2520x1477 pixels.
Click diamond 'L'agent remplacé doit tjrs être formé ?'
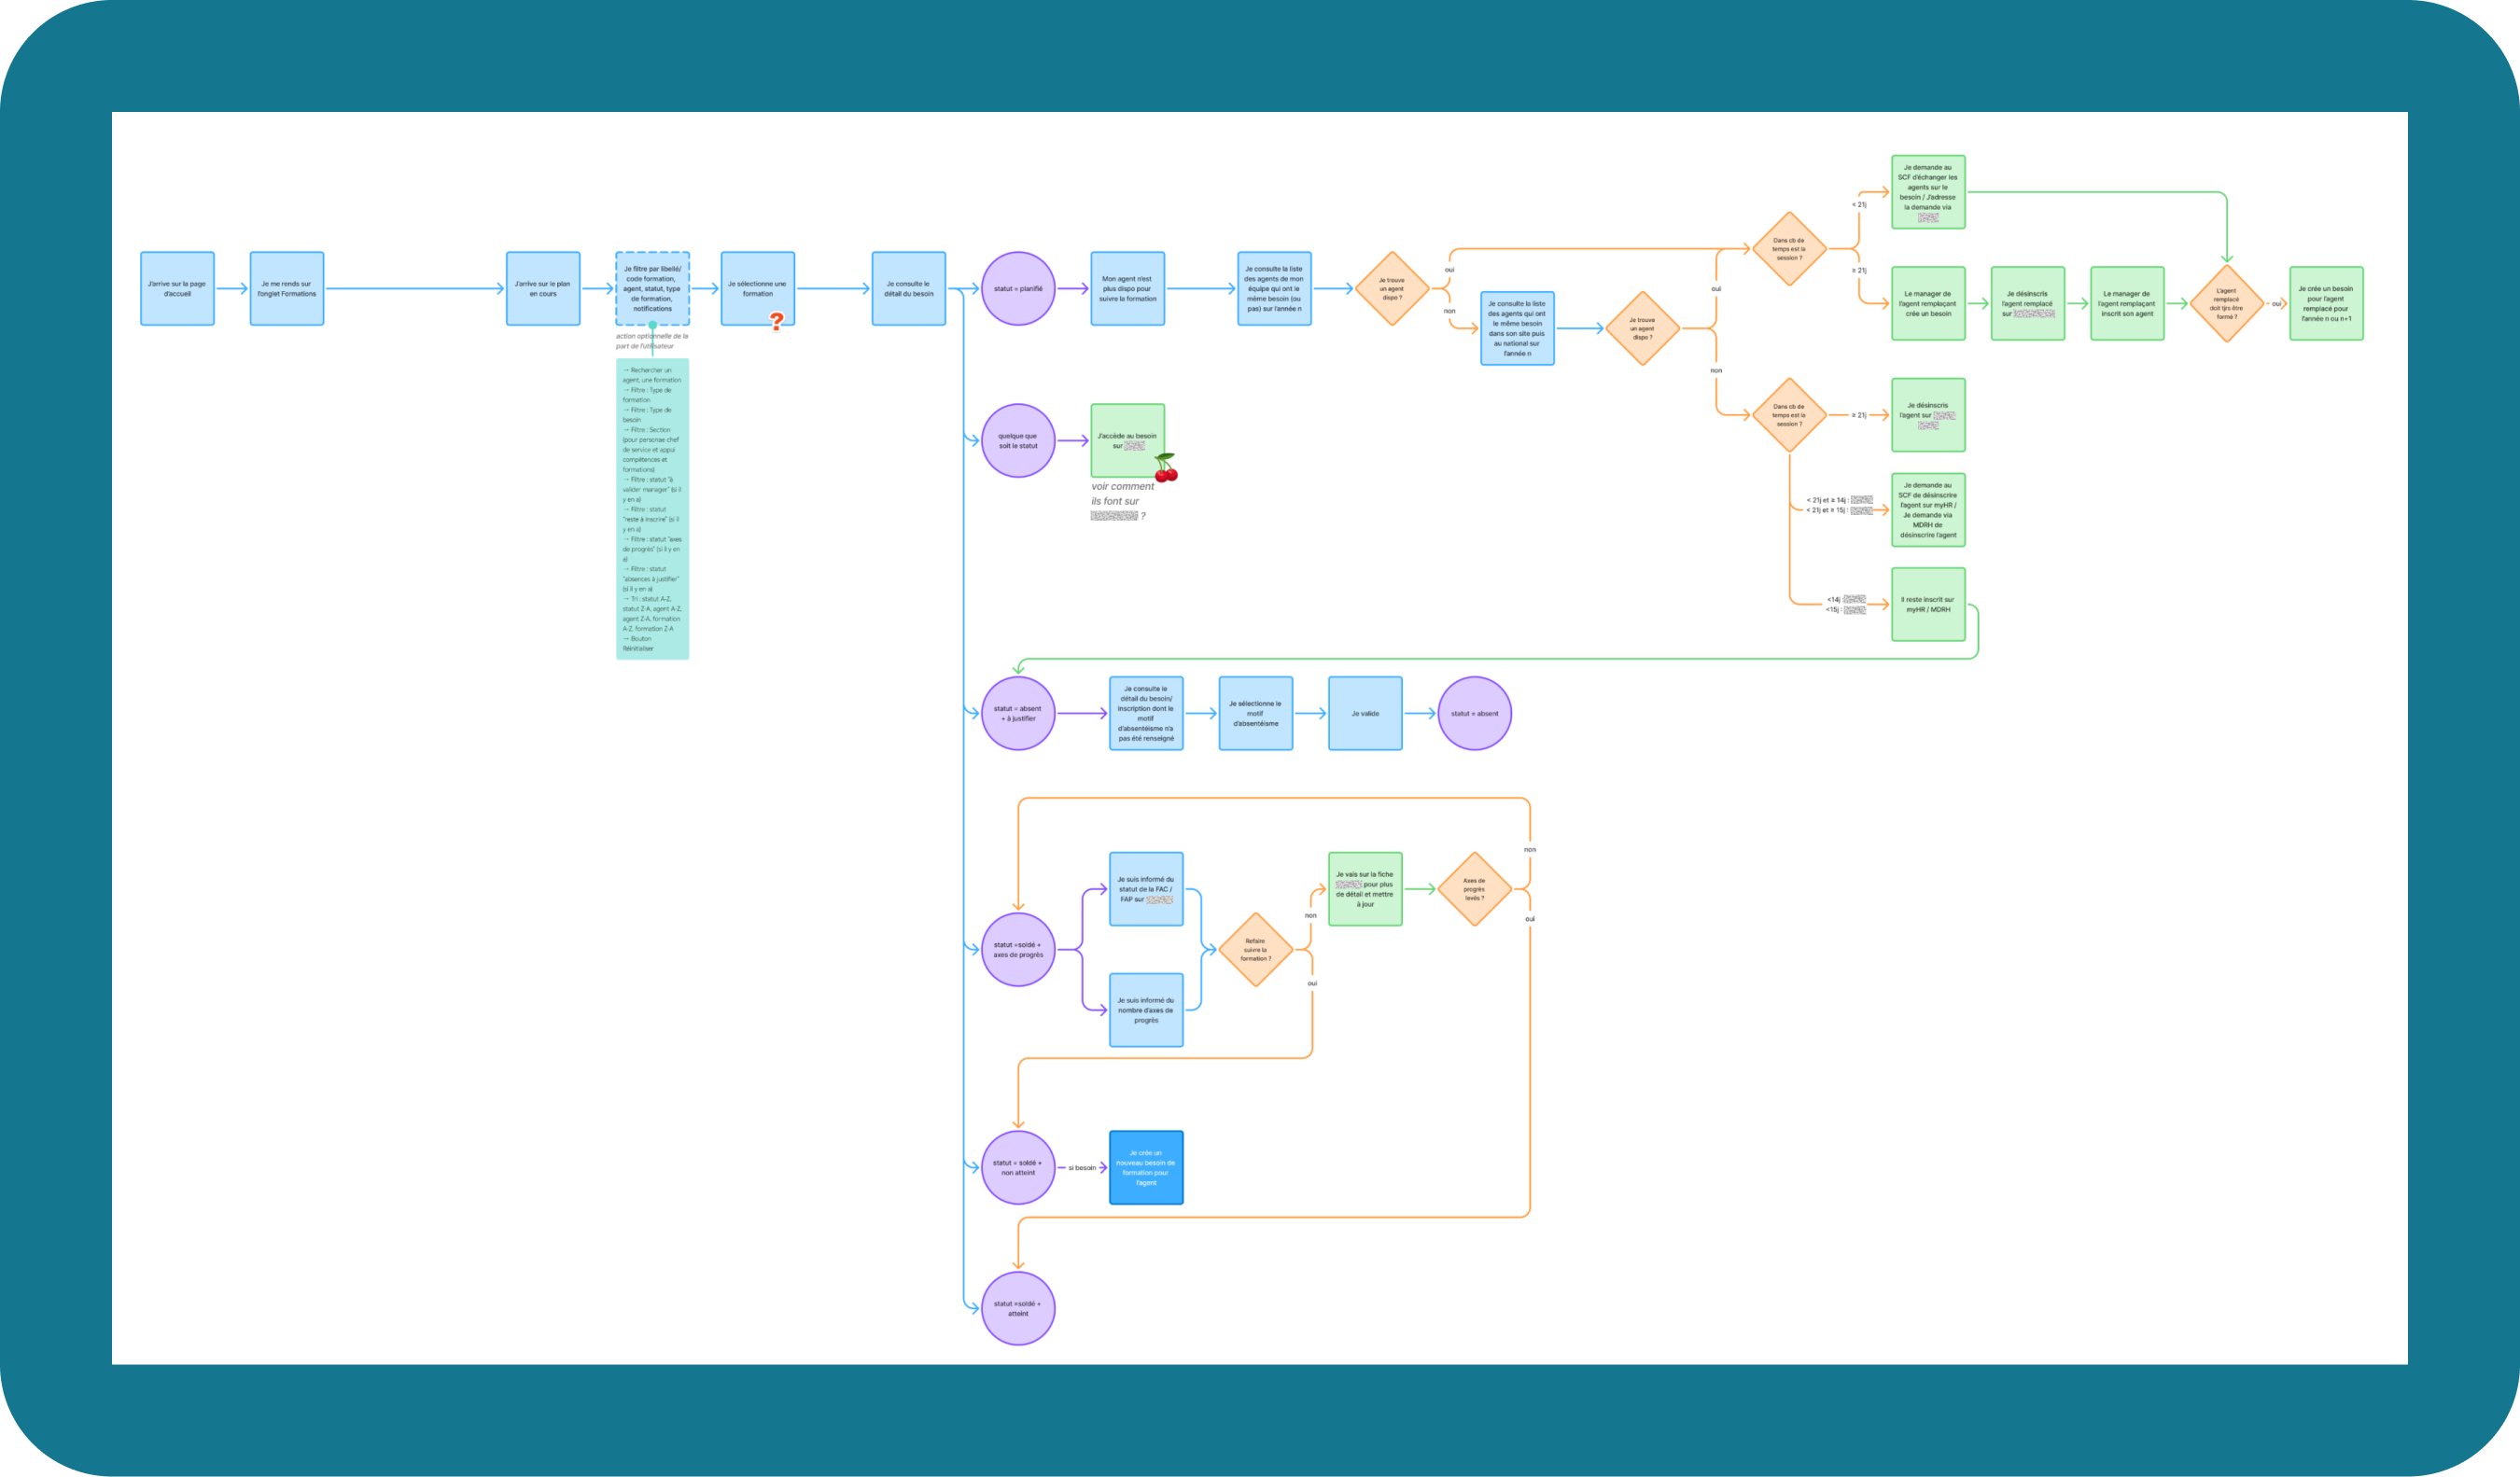[2226, 304]
